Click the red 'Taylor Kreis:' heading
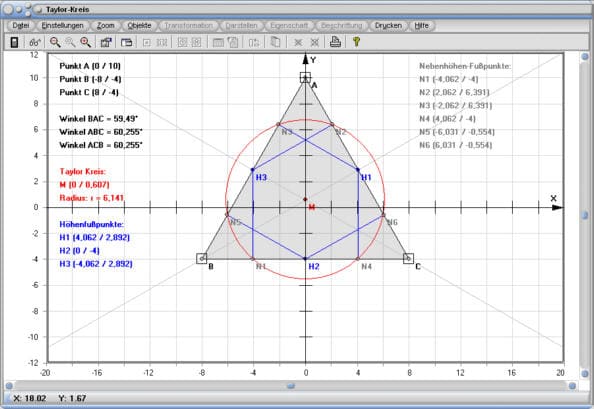The height and width of the screenshot is (409, 594). click(x=83, y=172)
